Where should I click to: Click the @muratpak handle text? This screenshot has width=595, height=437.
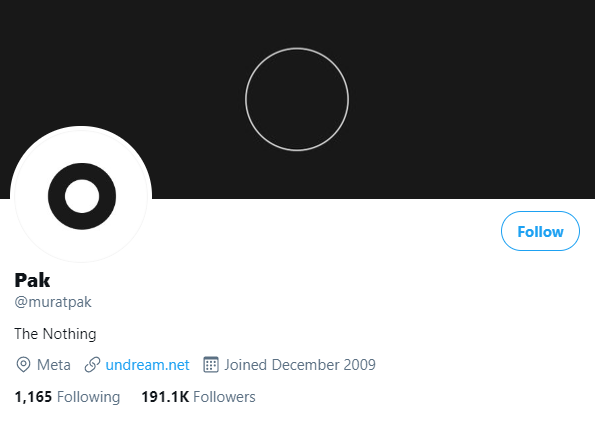click(53, 302)
